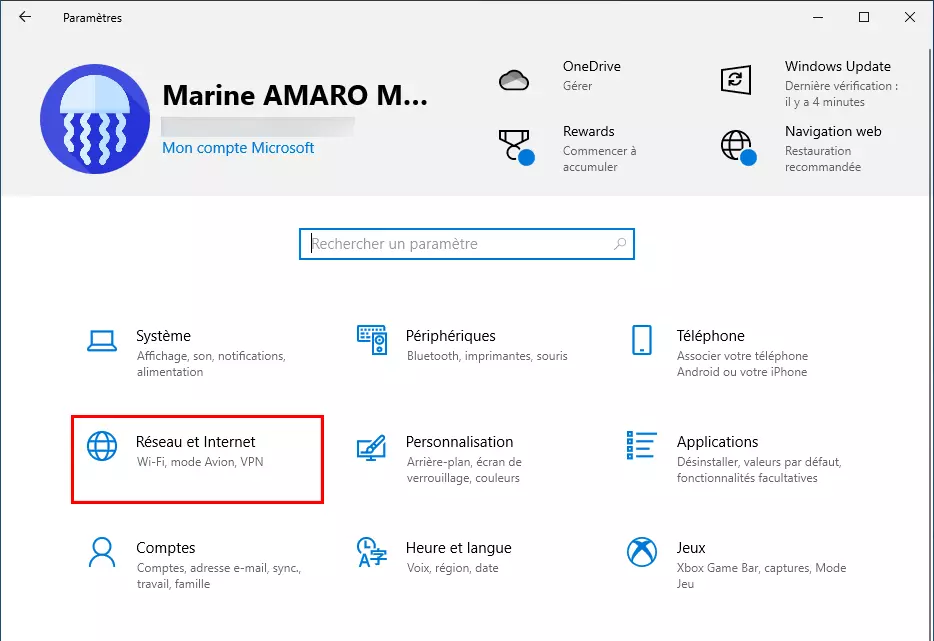This screenshot has height=641, width=934.
Task: Click the Paramètres window title text
Action: click(92, 18)
